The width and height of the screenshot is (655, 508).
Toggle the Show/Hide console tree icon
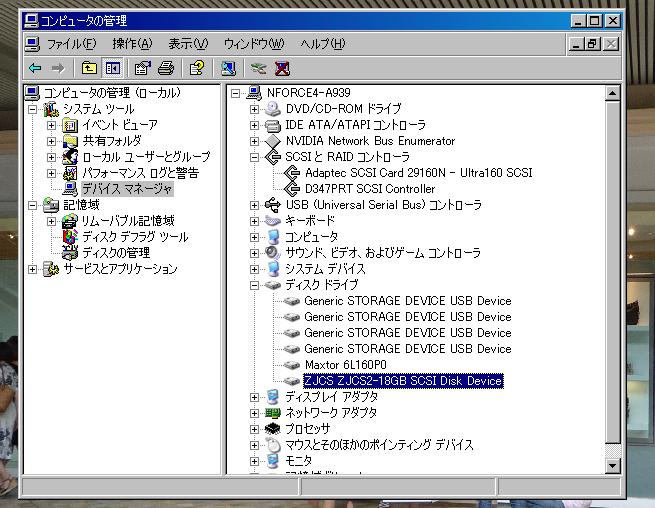(x=112, y=68)
